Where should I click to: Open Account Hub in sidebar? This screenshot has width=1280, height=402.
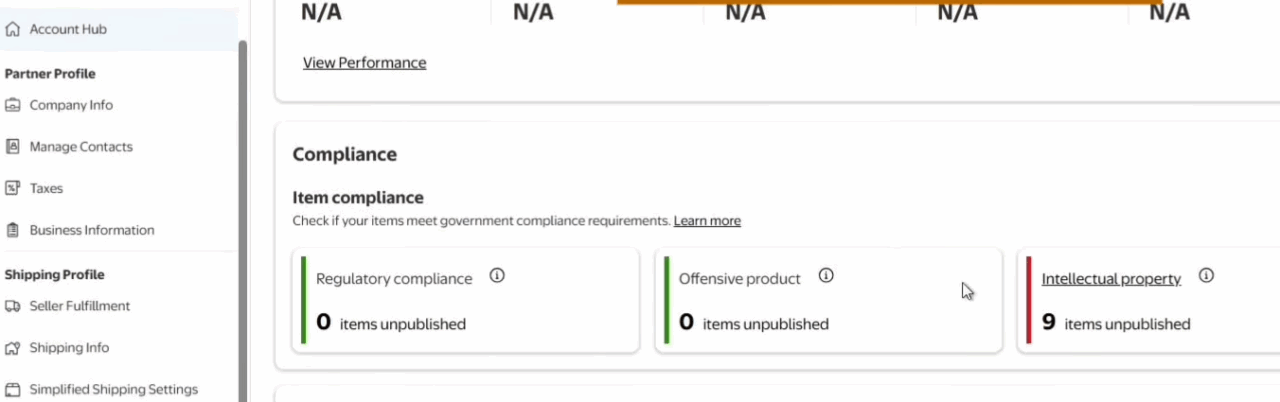coord(68,30)
